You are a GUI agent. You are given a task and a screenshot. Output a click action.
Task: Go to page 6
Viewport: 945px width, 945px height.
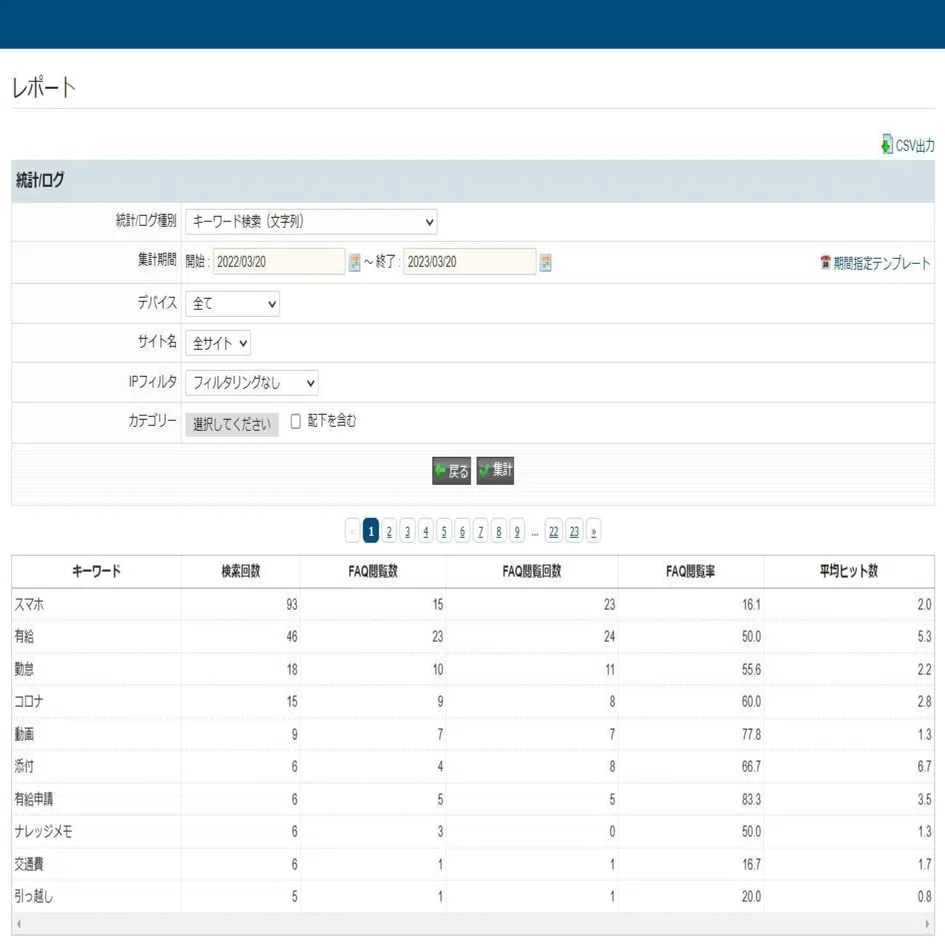point(462,531)
